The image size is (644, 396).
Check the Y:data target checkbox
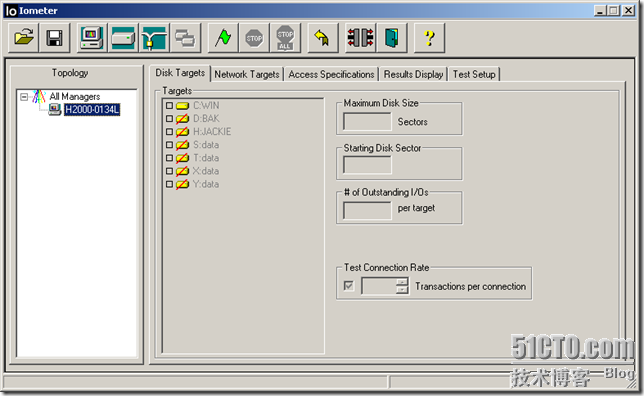coord(169,184)
